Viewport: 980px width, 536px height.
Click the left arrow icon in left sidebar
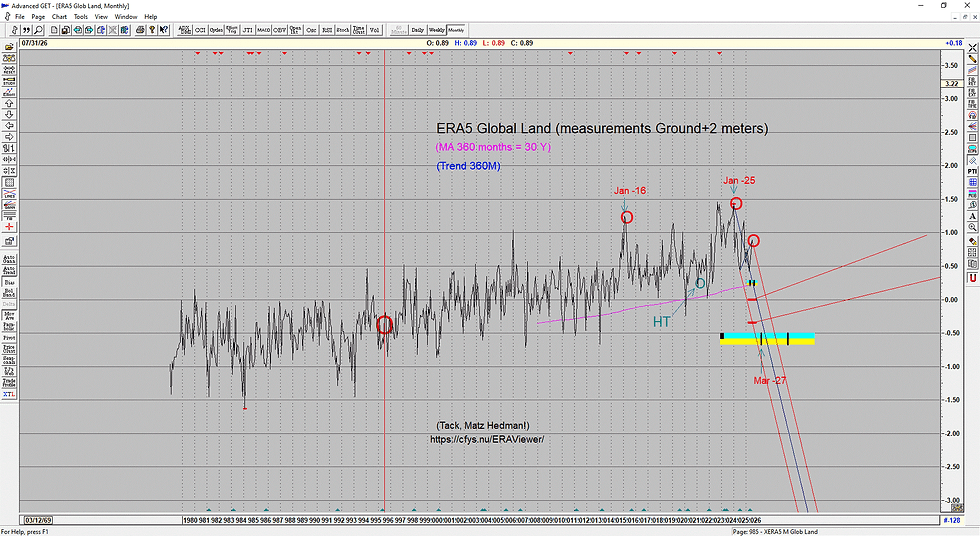[x=9, y=126]
